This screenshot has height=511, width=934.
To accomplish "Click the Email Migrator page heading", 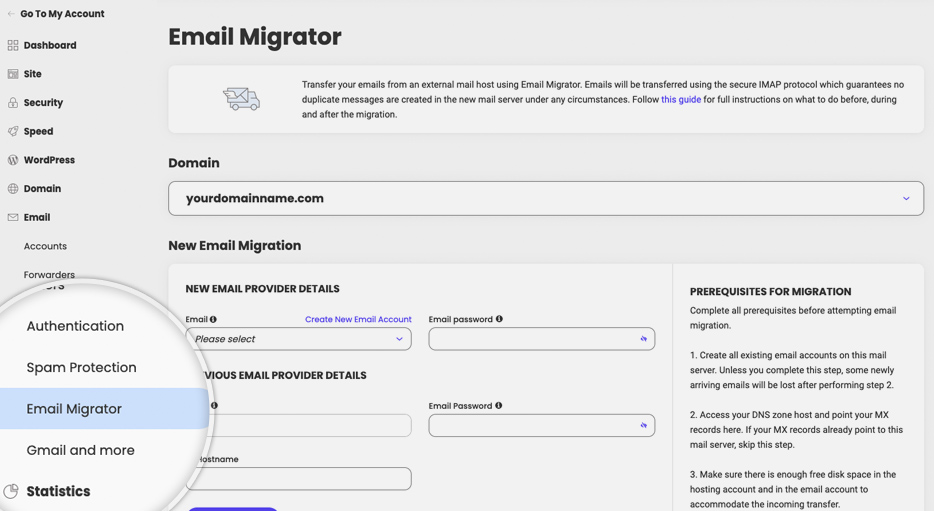I will (x=255, y=37).
